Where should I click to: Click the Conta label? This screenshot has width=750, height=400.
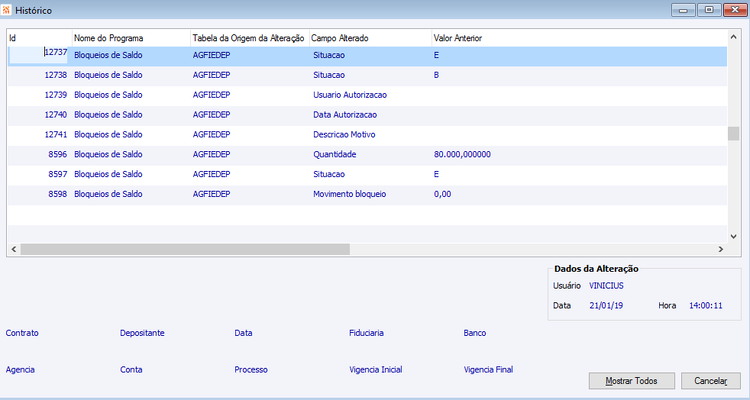point(131,369)
